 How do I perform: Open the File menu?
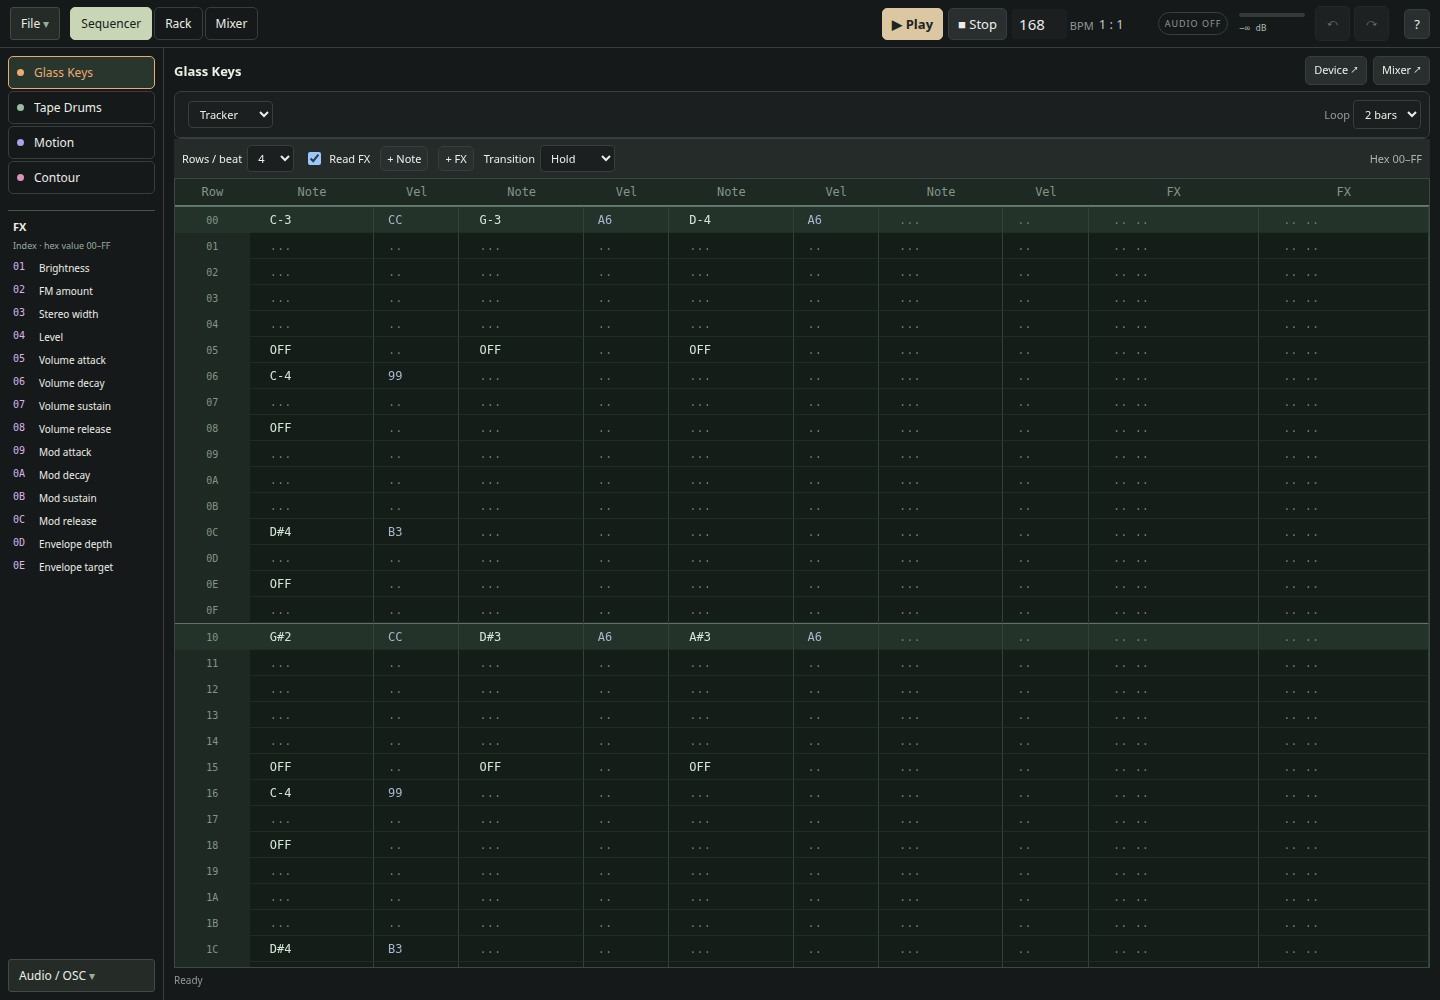[x=35, y=23]
